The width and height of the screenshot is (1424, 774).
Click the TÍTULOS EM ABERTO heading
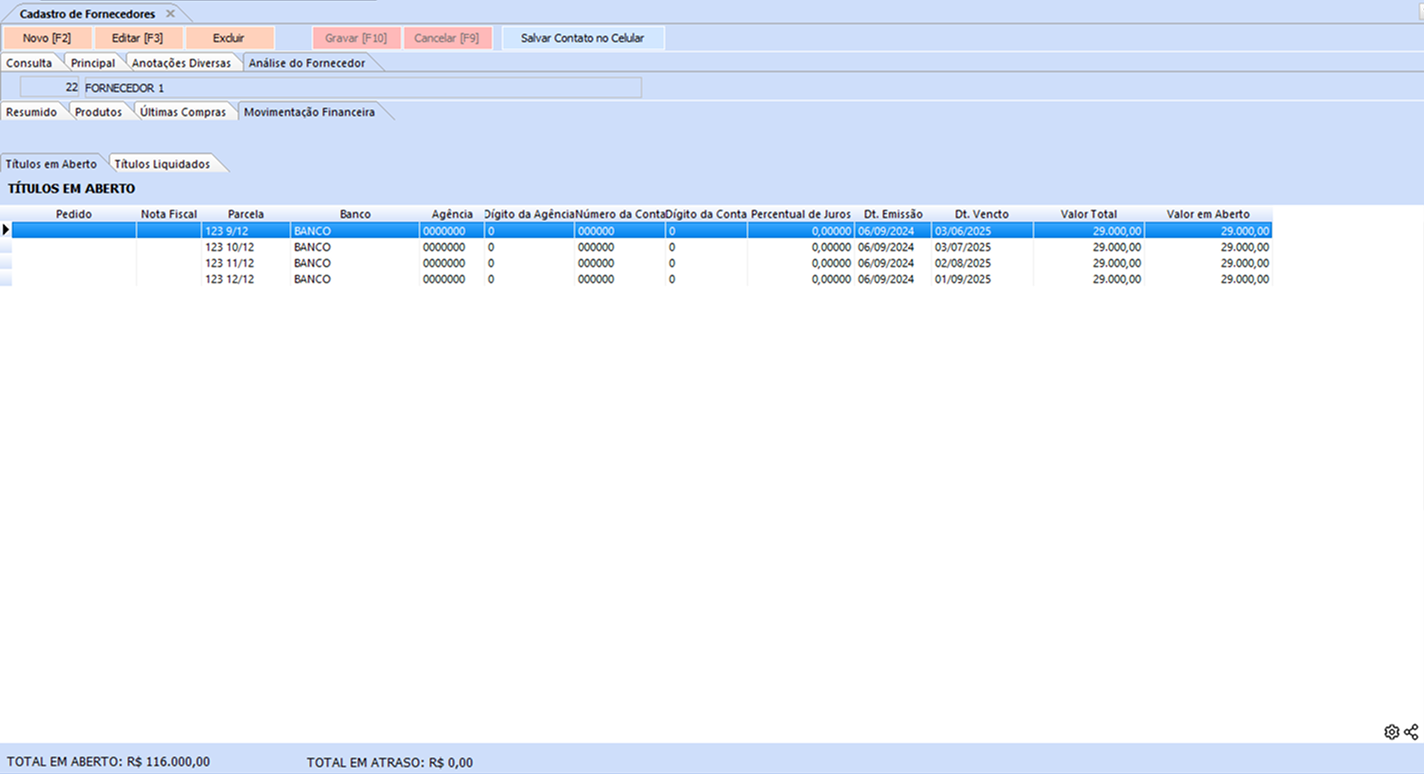point(71,188)
